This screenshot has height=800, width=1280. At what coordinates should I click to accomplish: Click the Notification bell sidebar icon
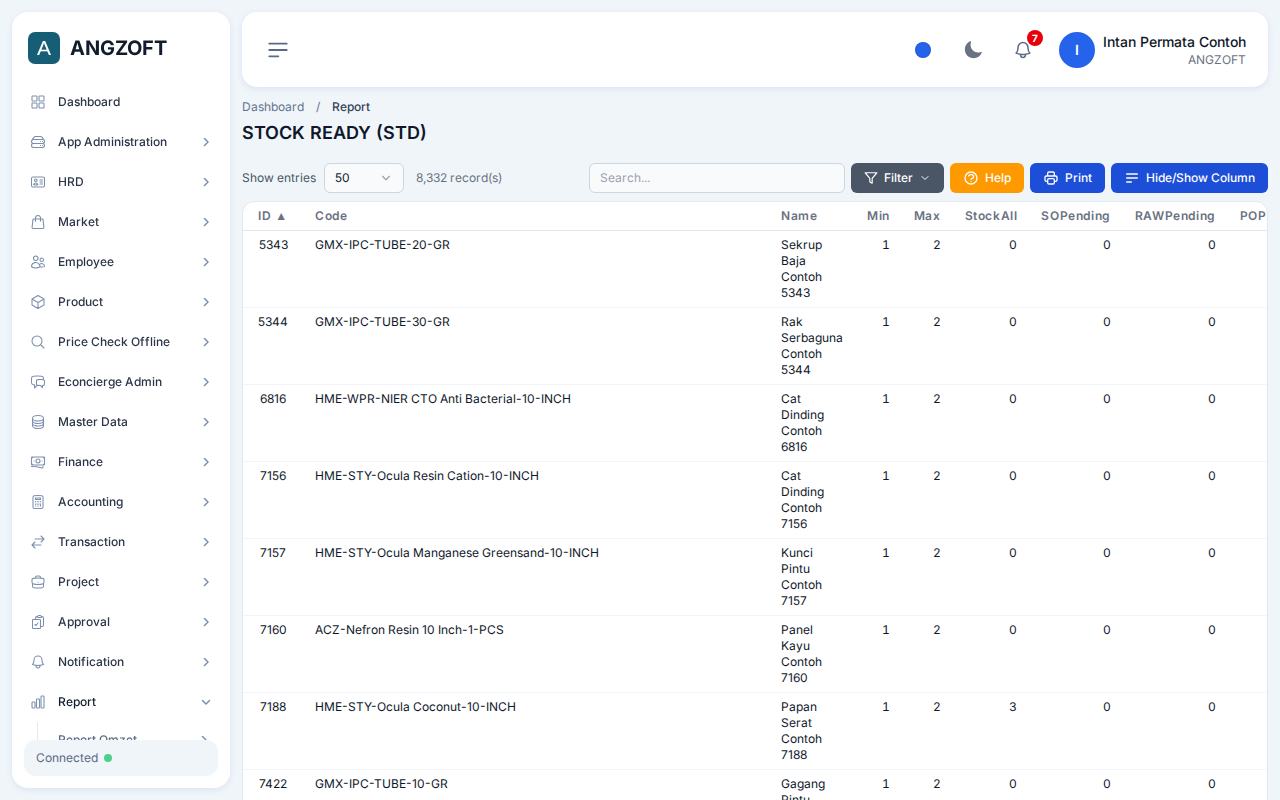coord(38,662)
